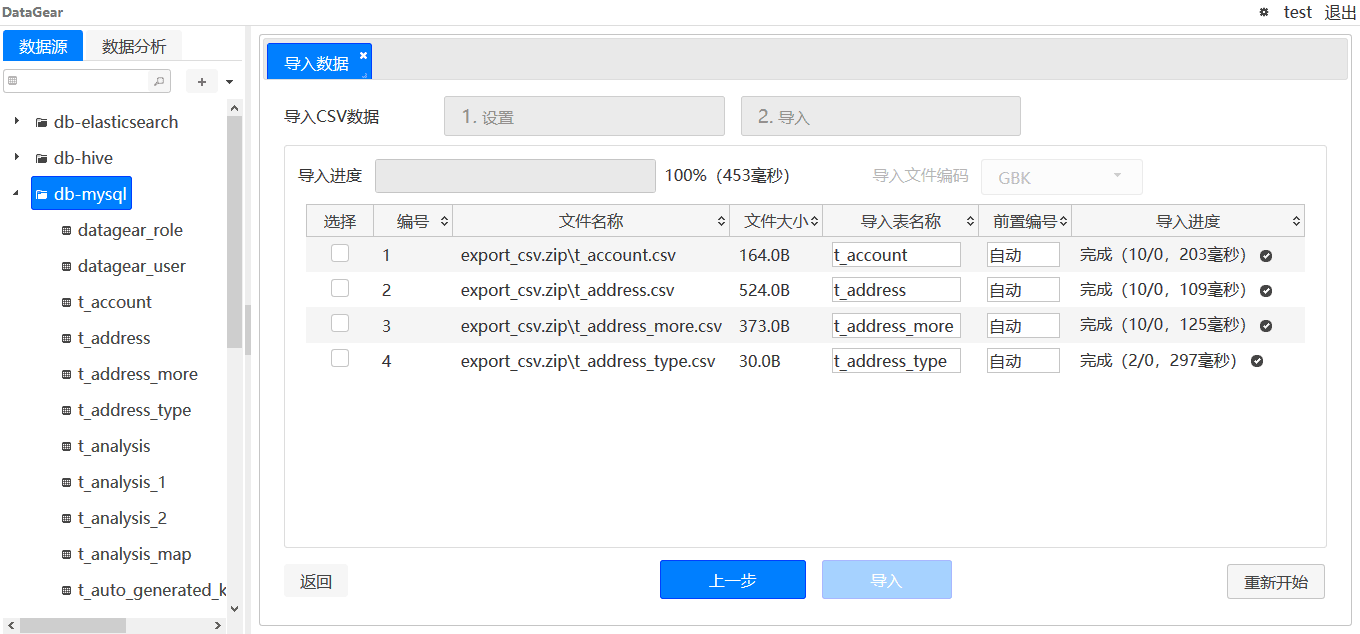This screenshot has width=1360, height=634.
Task: Check the select checkbox for t_address_more.csv row
Action: [x=339, y=324]
